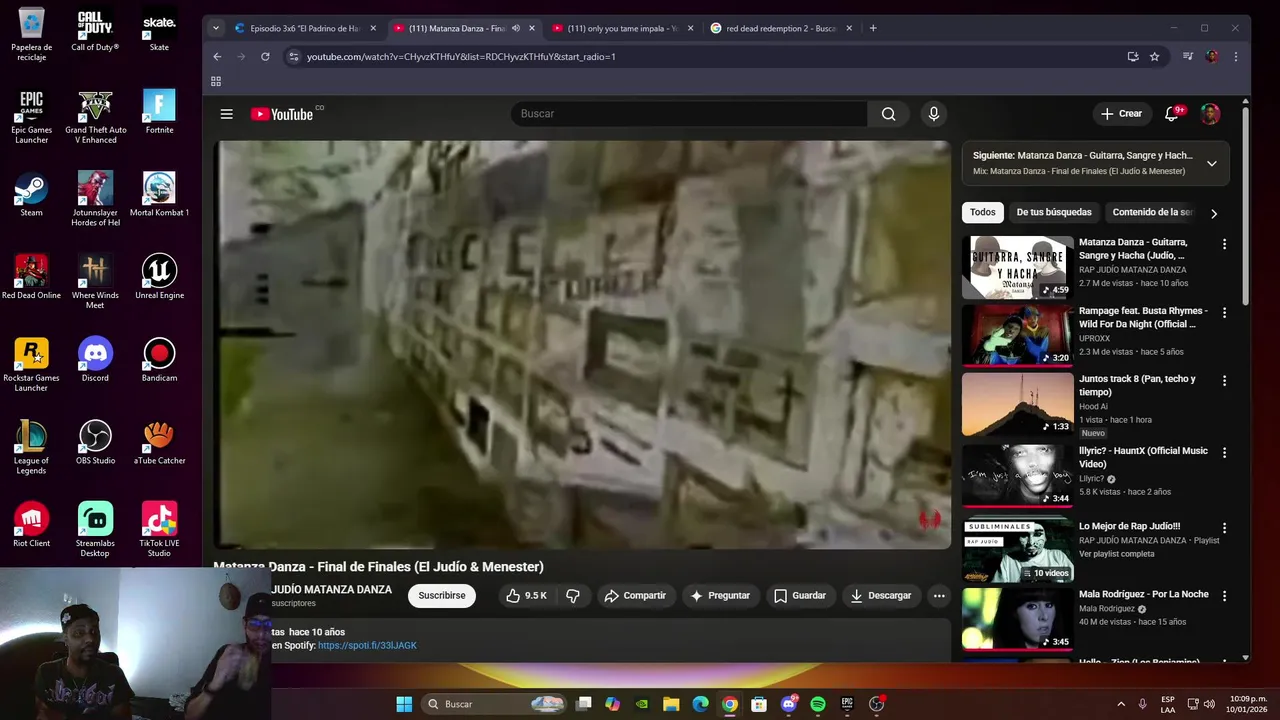
Task: Switch to Episodio 3x6 El Padrino tab
Action: coord(305,28)
